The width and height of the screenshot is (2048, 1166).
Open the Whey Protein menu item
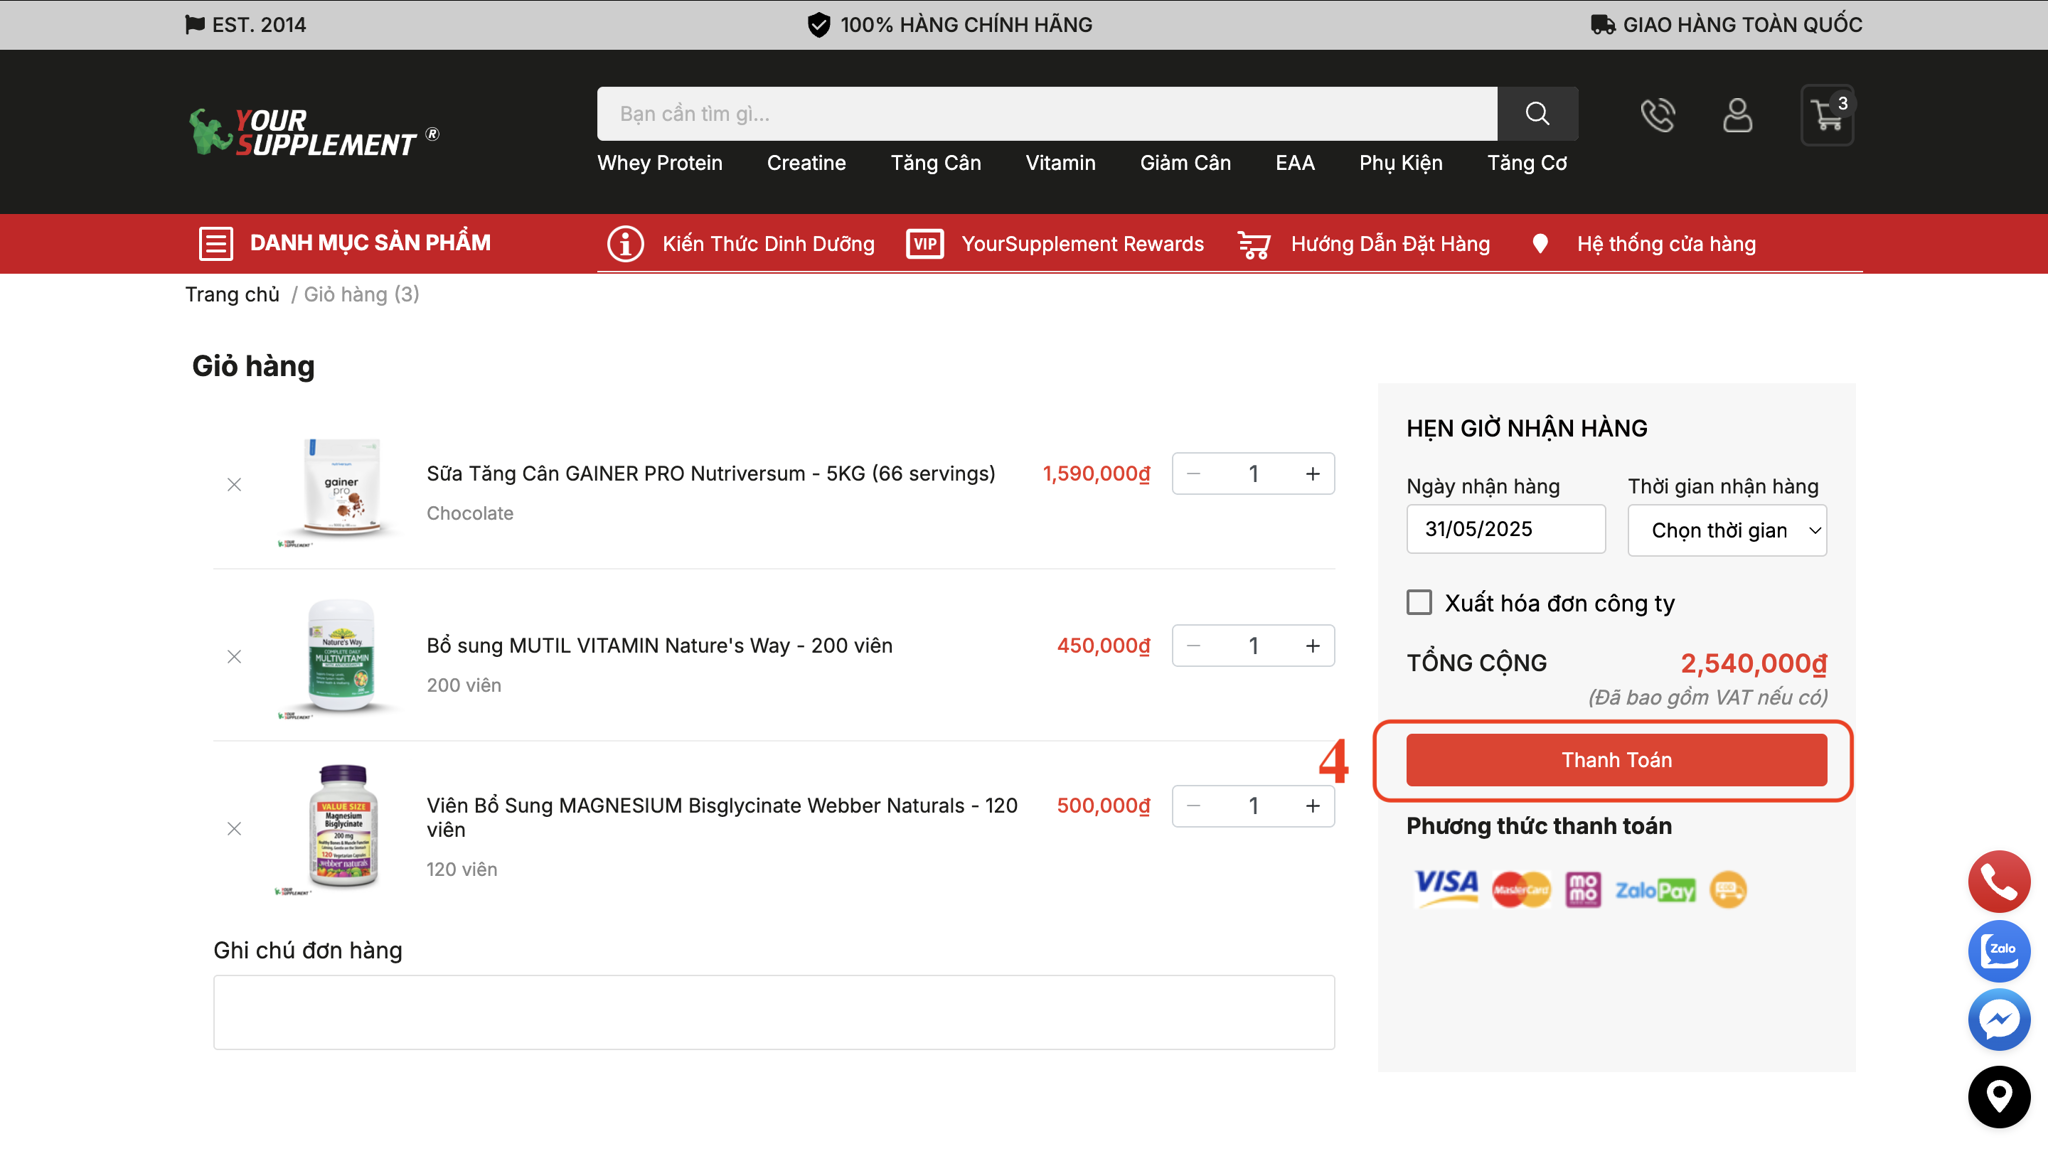[659, 163]
